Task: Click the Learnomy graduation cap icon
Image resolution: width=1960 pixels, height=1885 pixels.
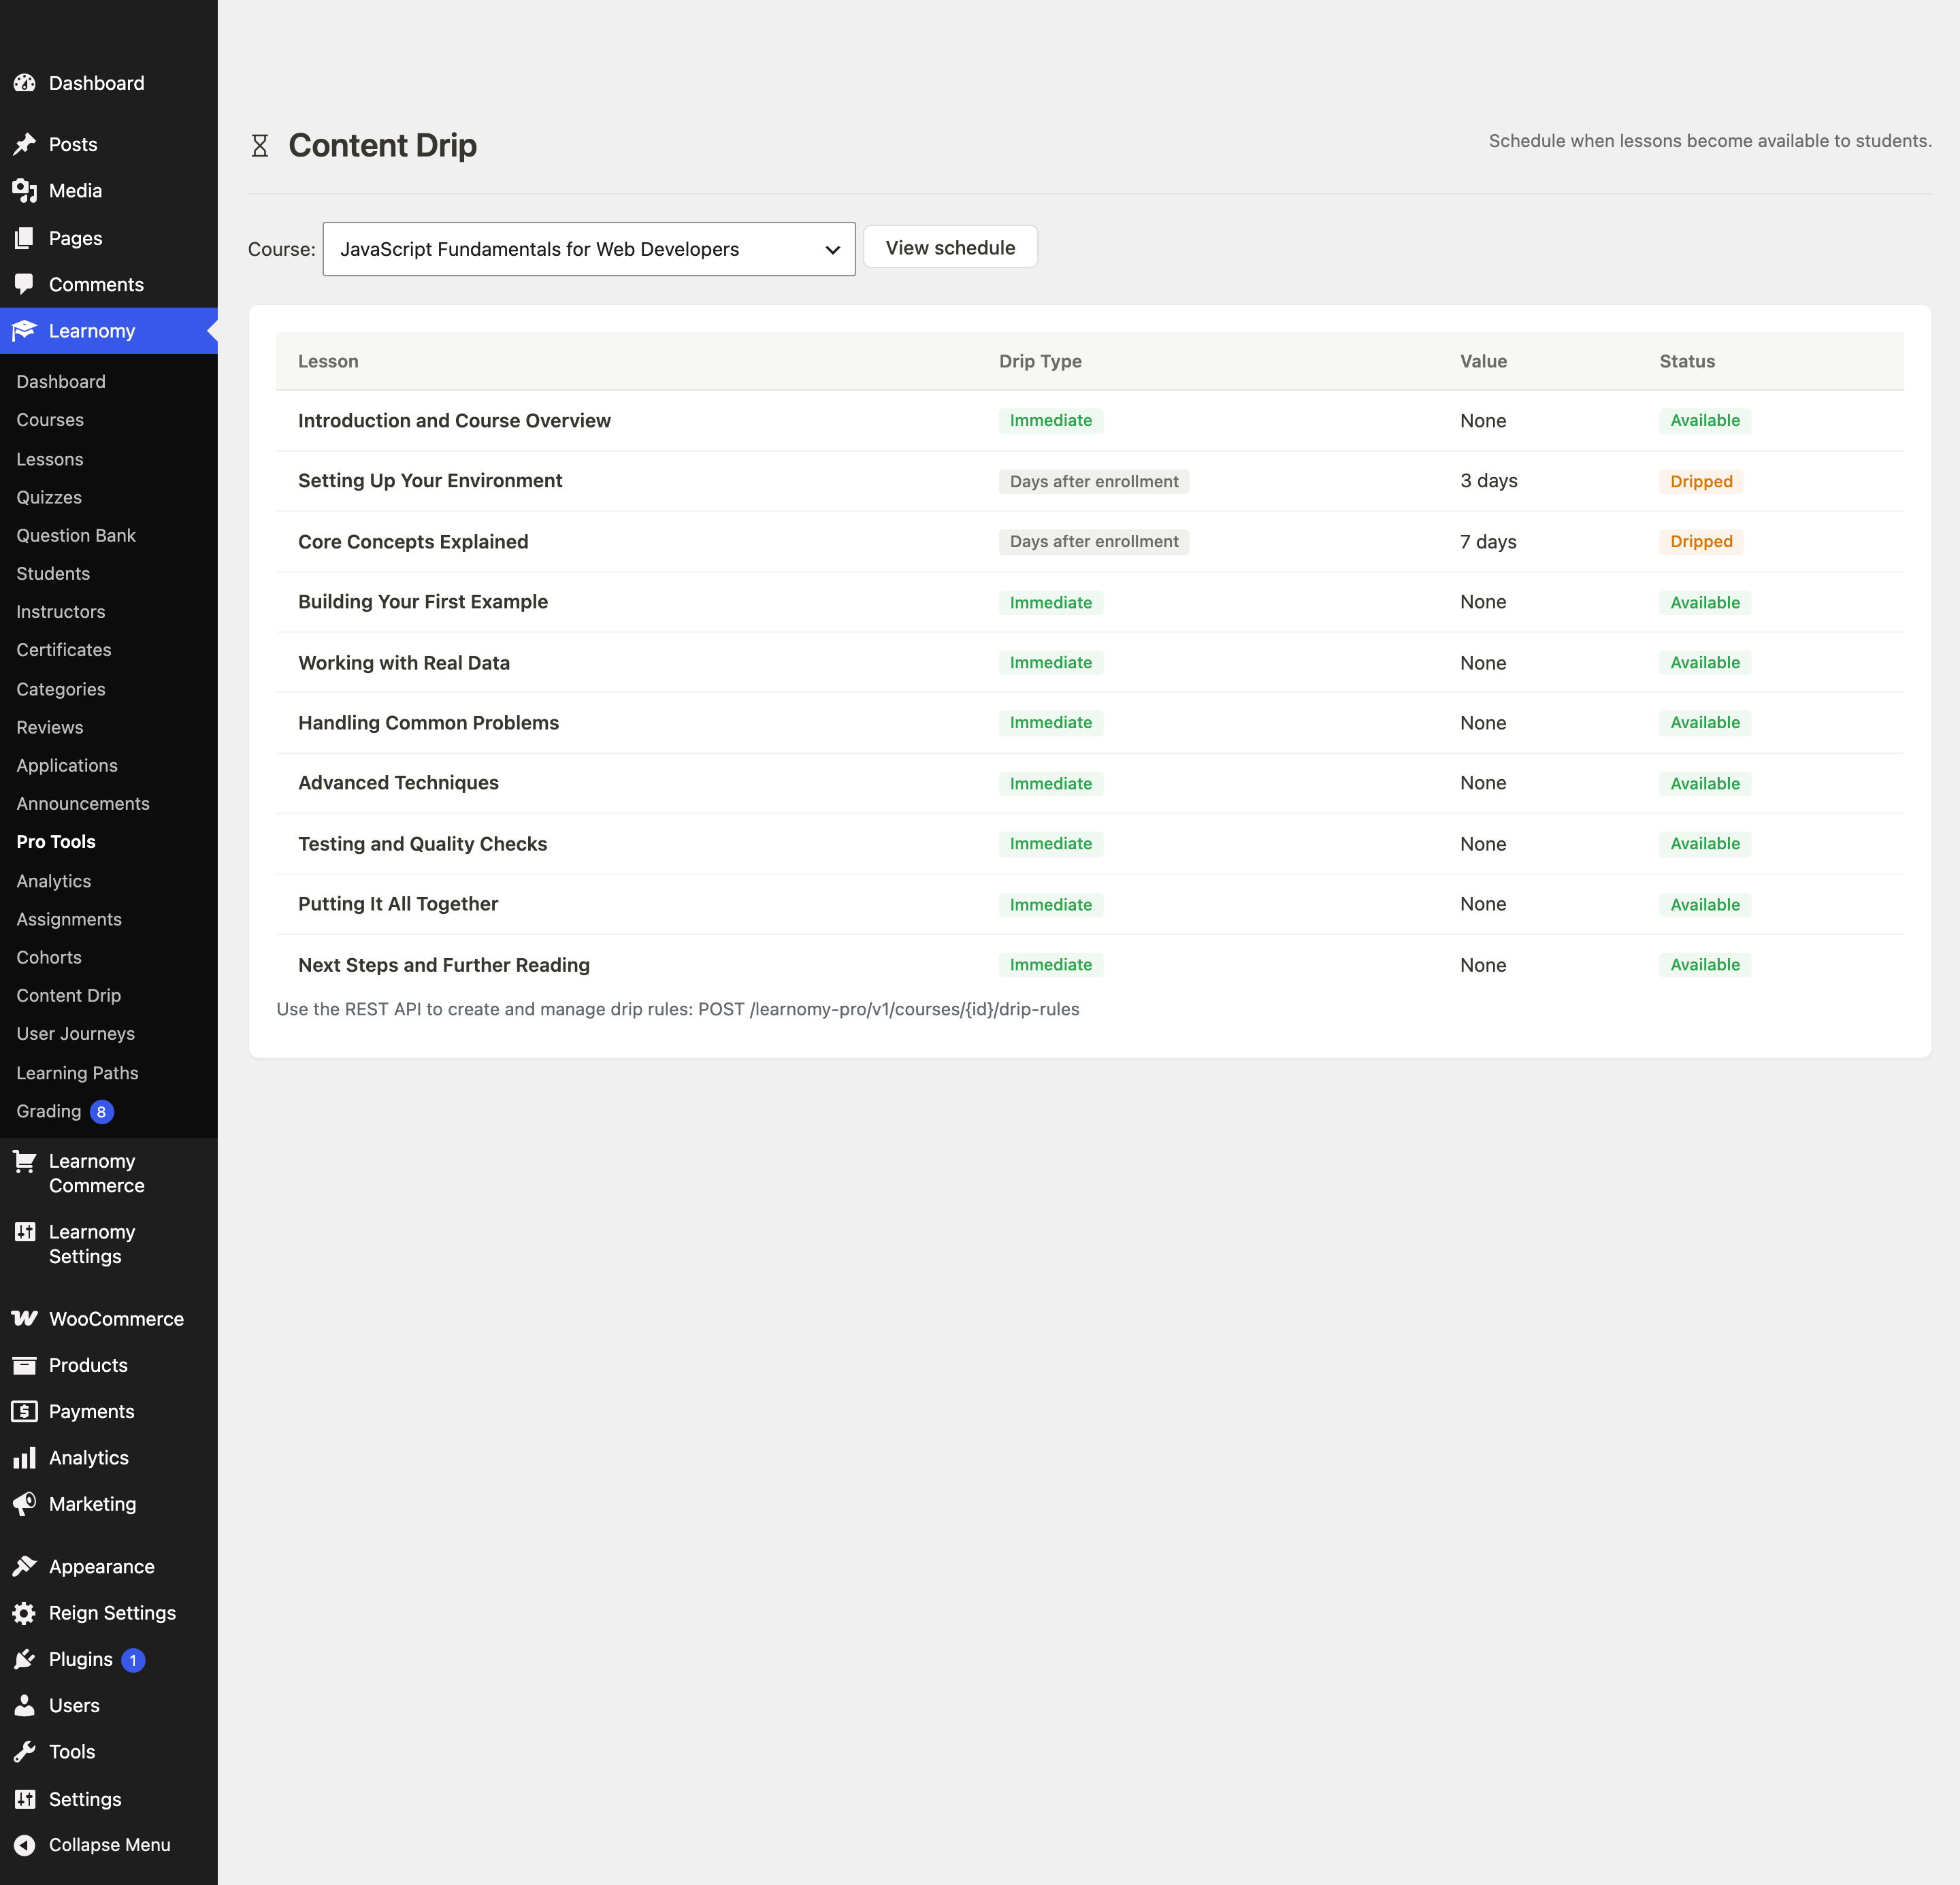Action: 25,330
